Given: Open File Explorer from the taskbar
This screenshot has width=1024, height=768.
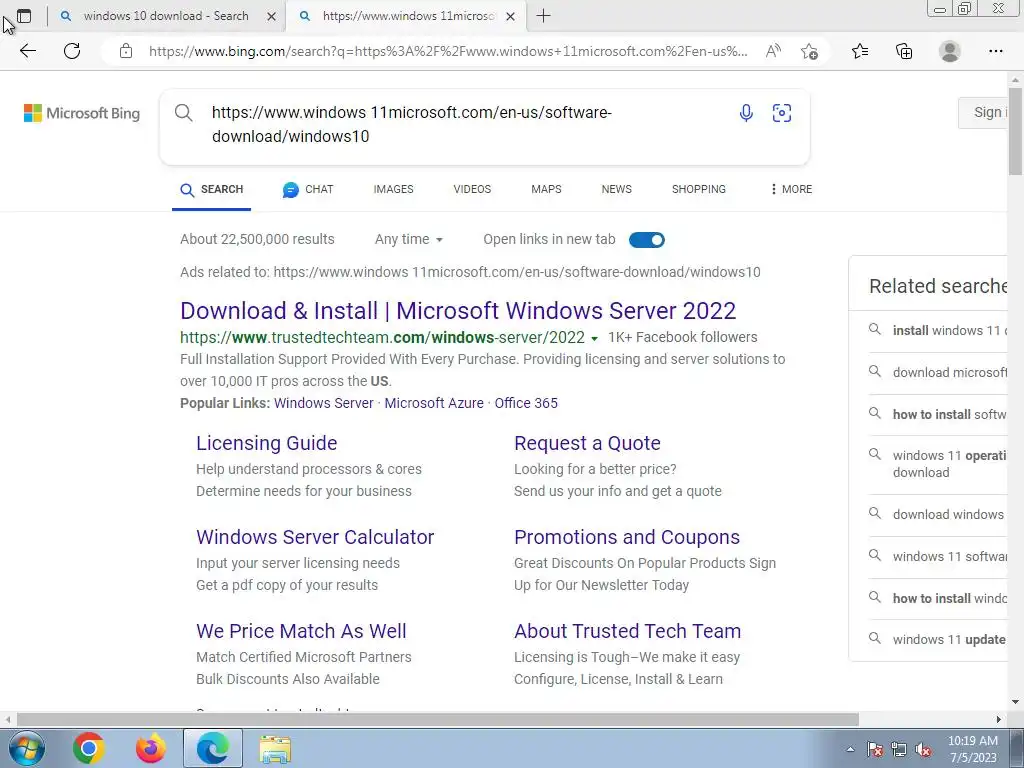Looking at the screenshot, I should pyautogui.click(x=275, y=749).
